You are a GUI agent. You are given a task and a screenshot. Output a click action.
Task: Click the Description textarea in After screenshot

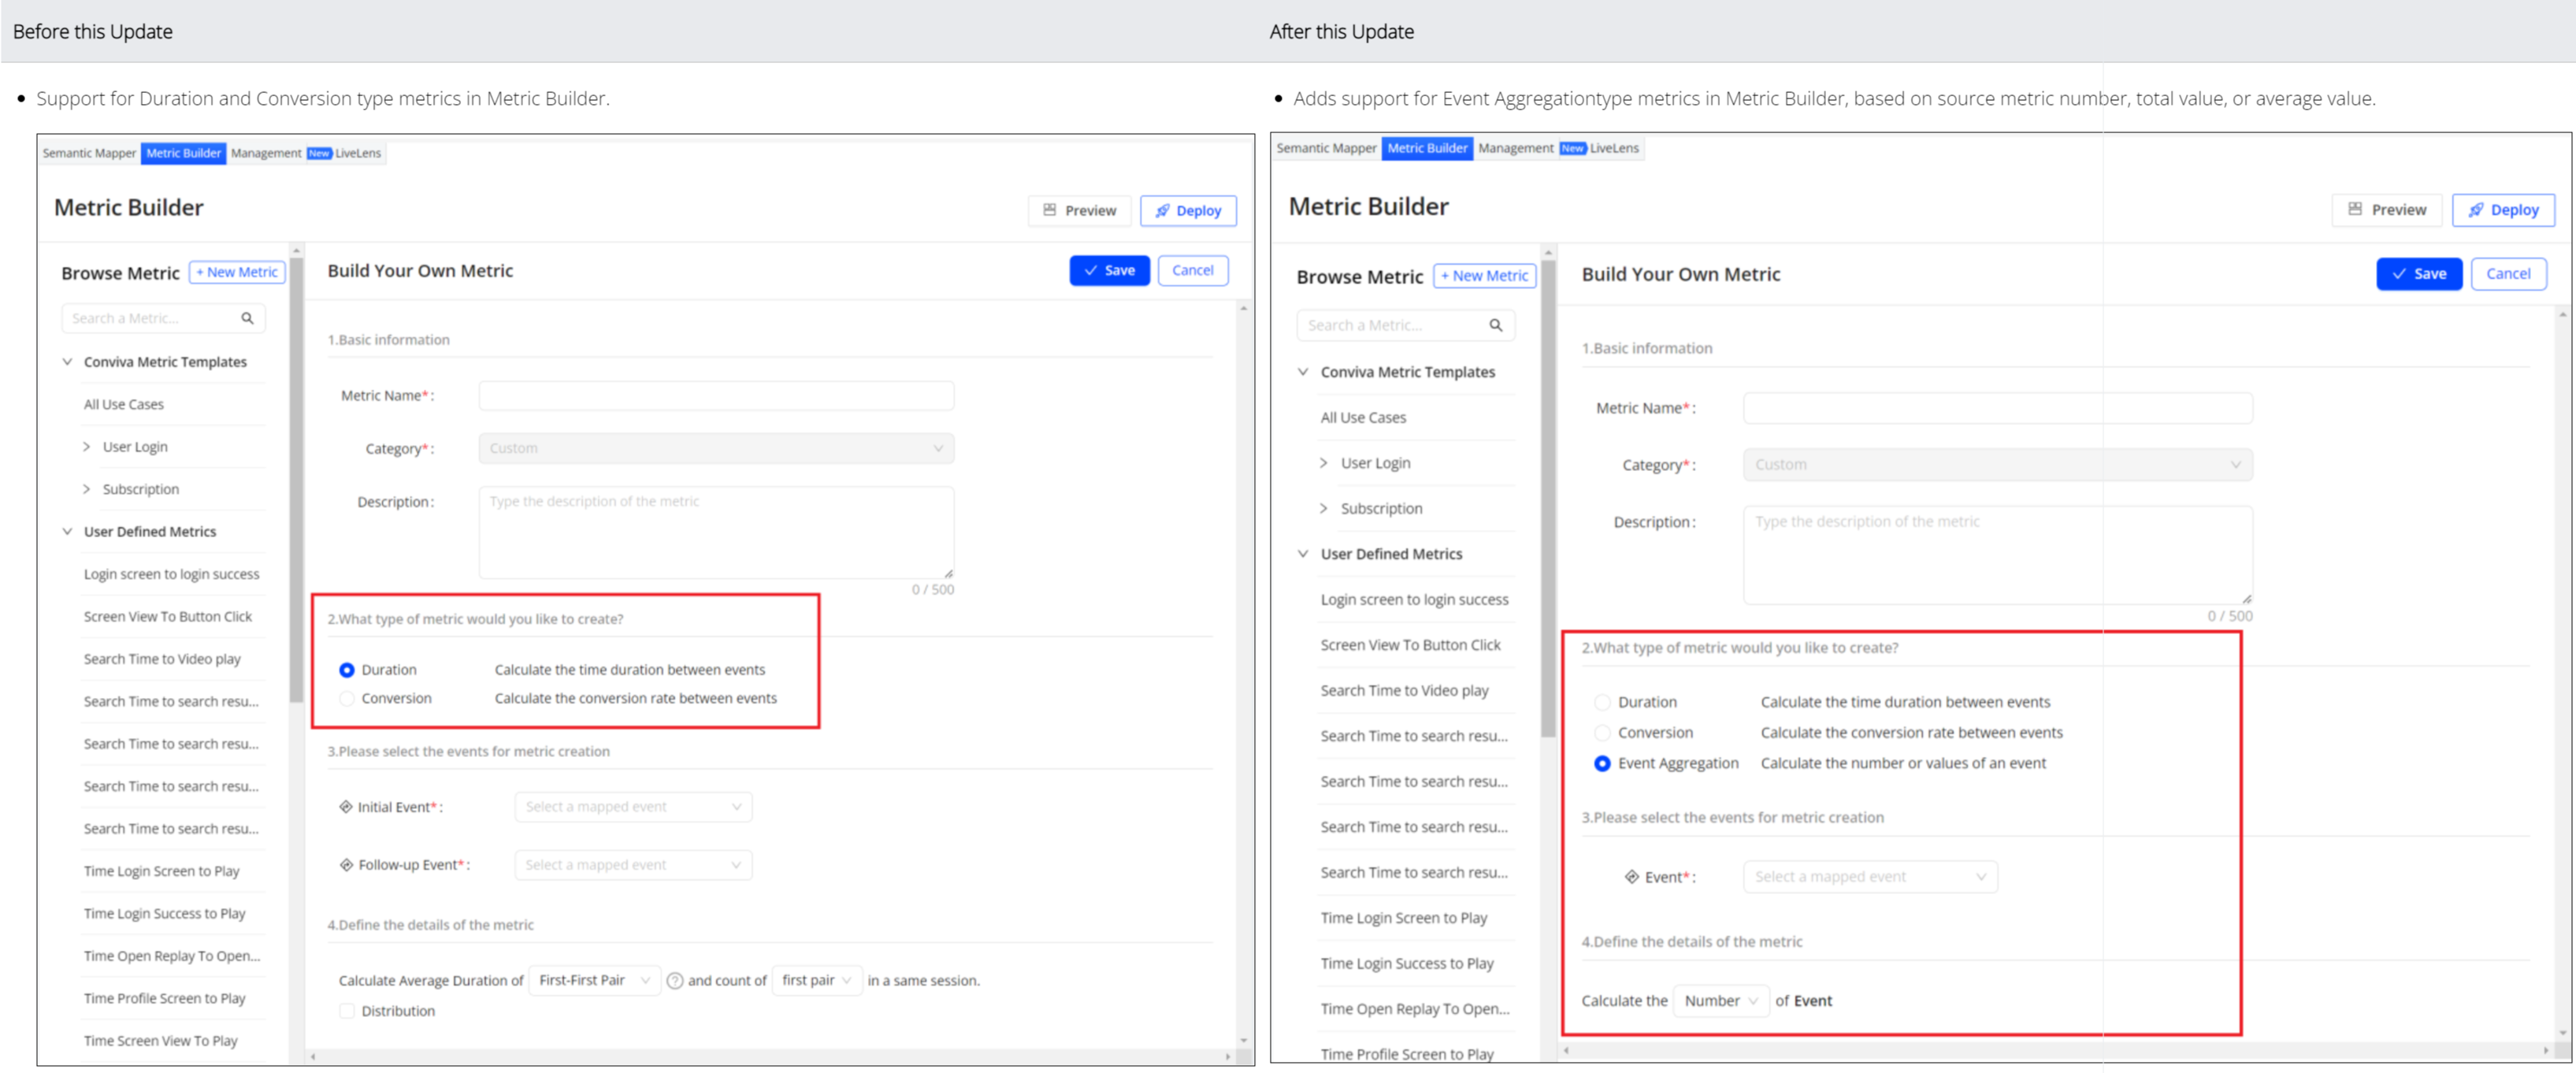point(1997,555)
